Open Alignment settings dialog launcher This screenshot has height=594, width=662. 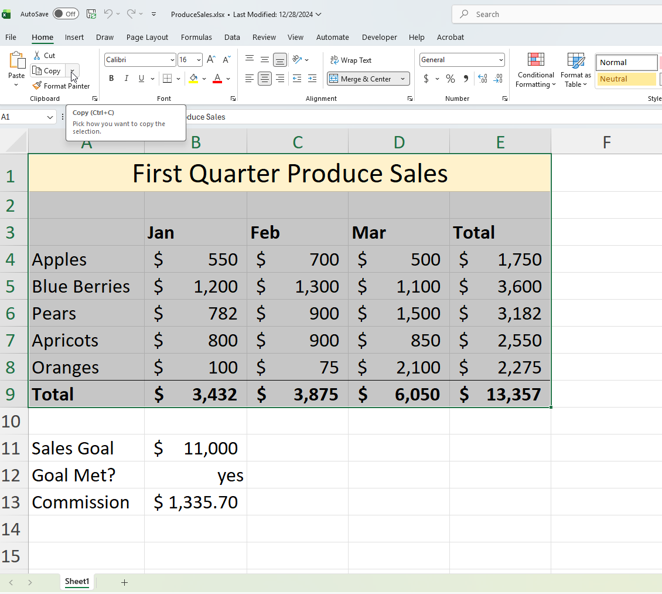[410, 98]
